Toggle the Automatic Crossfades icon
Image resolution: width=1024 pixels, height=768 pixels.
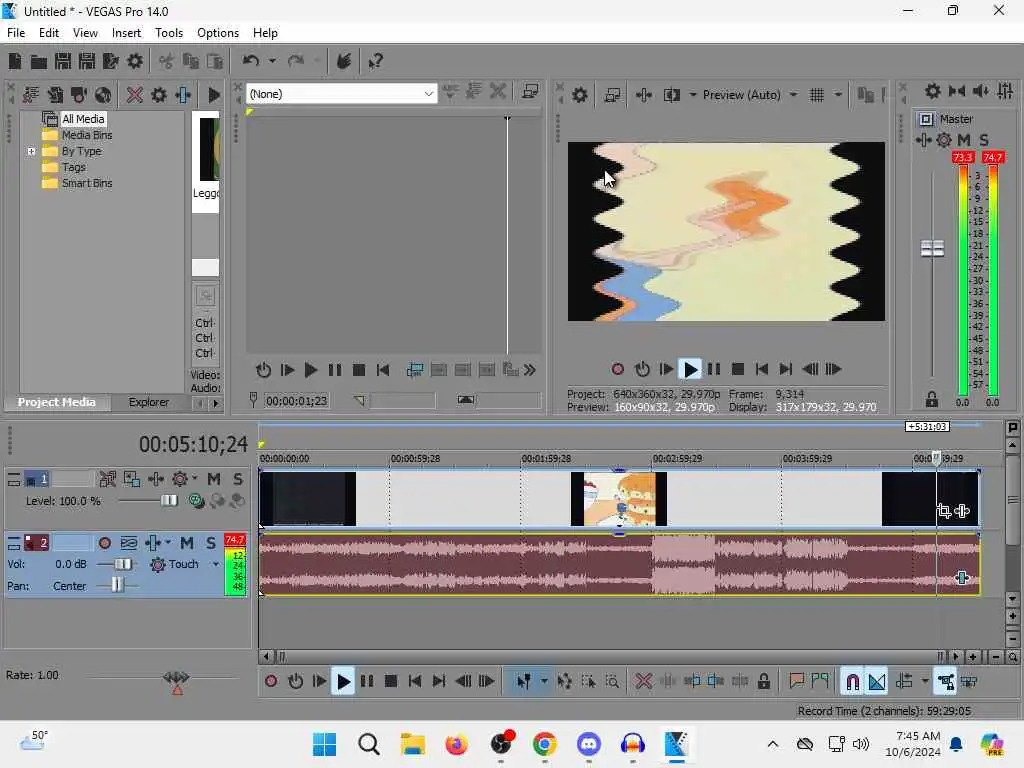[x=877, y=682]
